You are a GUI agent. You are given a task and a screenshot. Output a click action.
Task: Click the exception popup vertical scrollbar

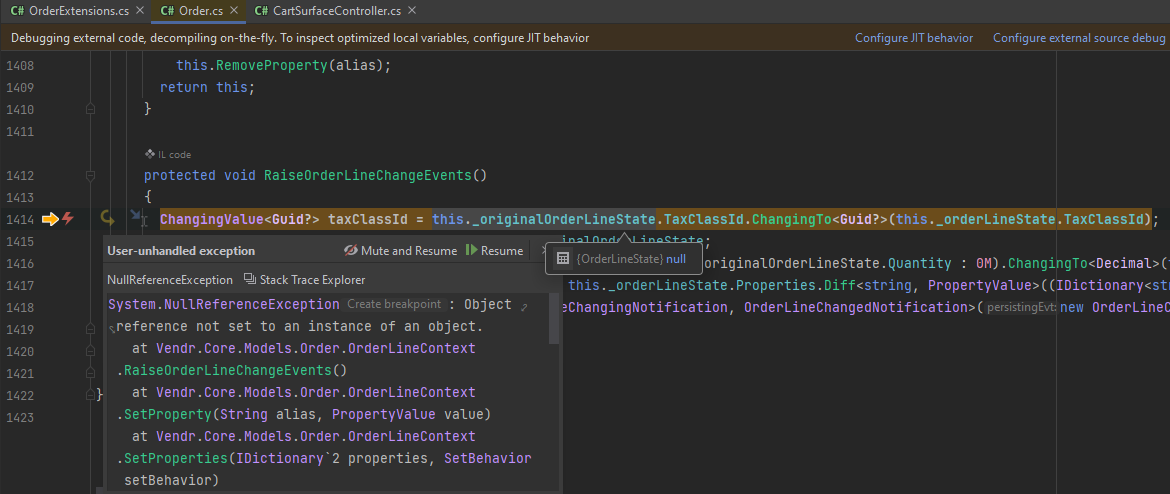coord(554,319)
